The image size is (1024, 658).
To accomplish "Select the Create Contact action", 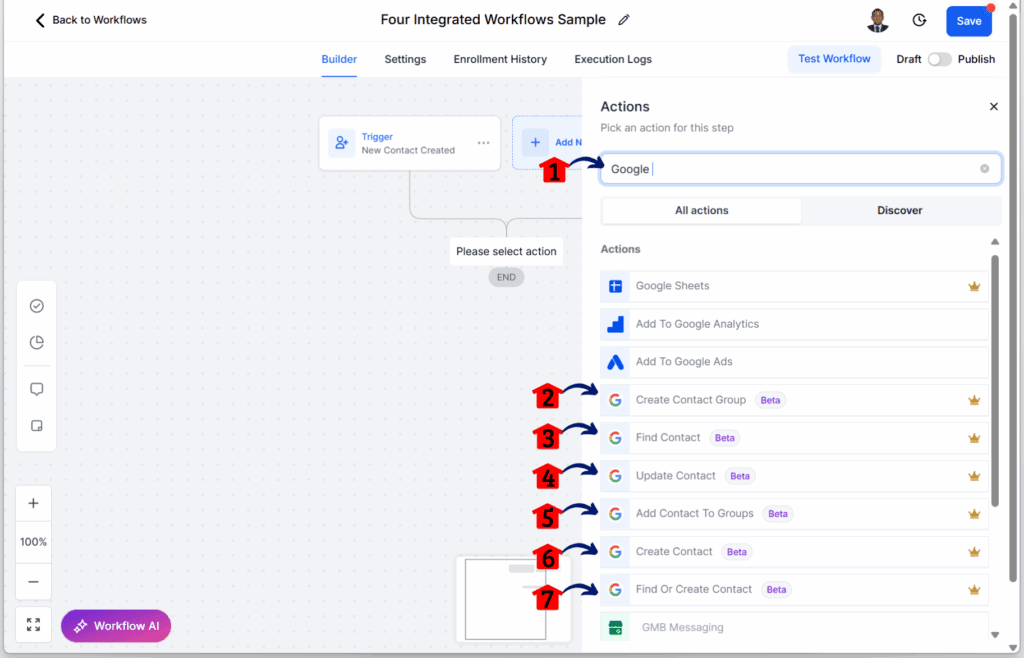I will click(x=793, y=552).
